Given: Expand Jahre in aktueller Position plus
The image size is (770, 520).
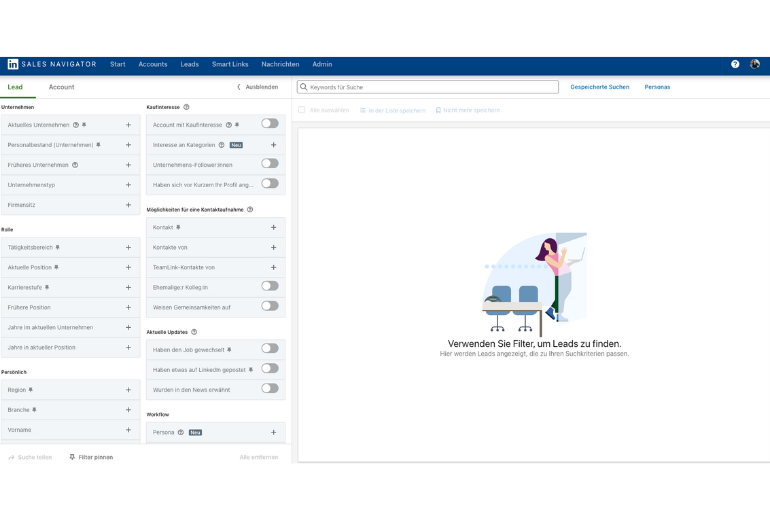Looking at the screenshot, I should click(x=128, y=347).
